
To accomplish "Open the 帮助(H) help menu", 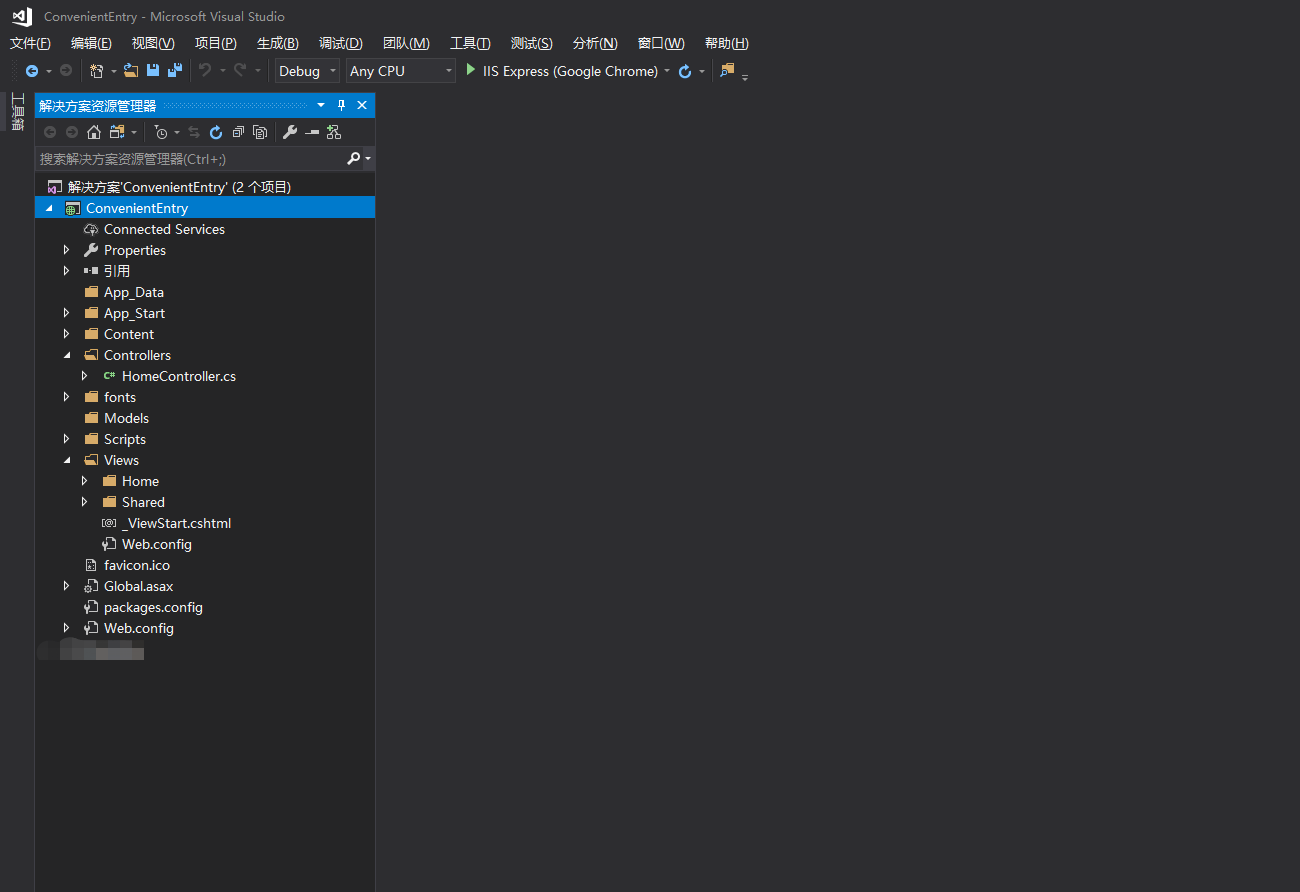I will pos(727,43).
